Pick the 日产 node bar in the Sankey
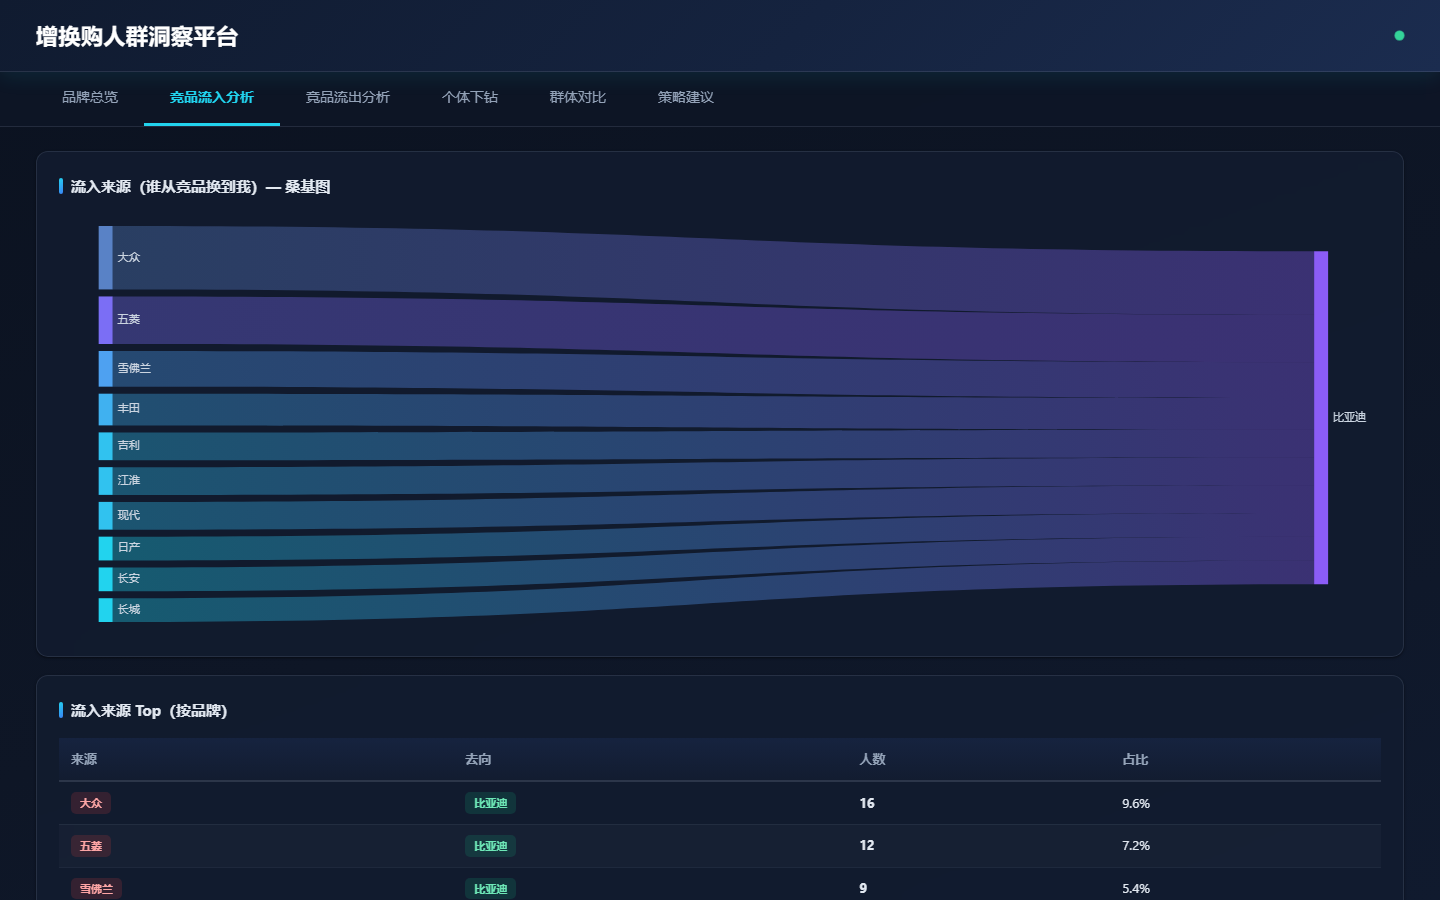This screenshot has height=900, width=1440. (x=105, y=548)
